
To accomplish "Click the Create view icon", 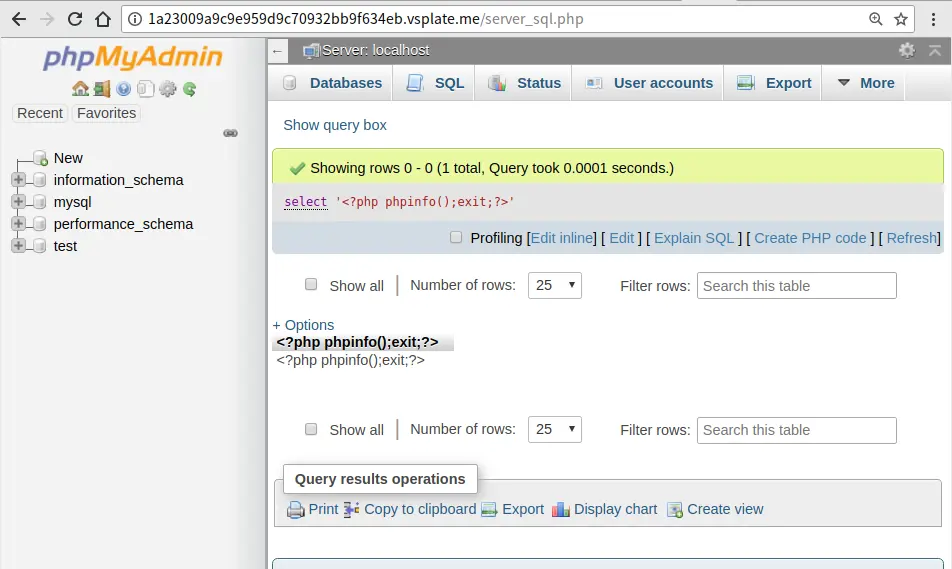I will tap(675, 509).
